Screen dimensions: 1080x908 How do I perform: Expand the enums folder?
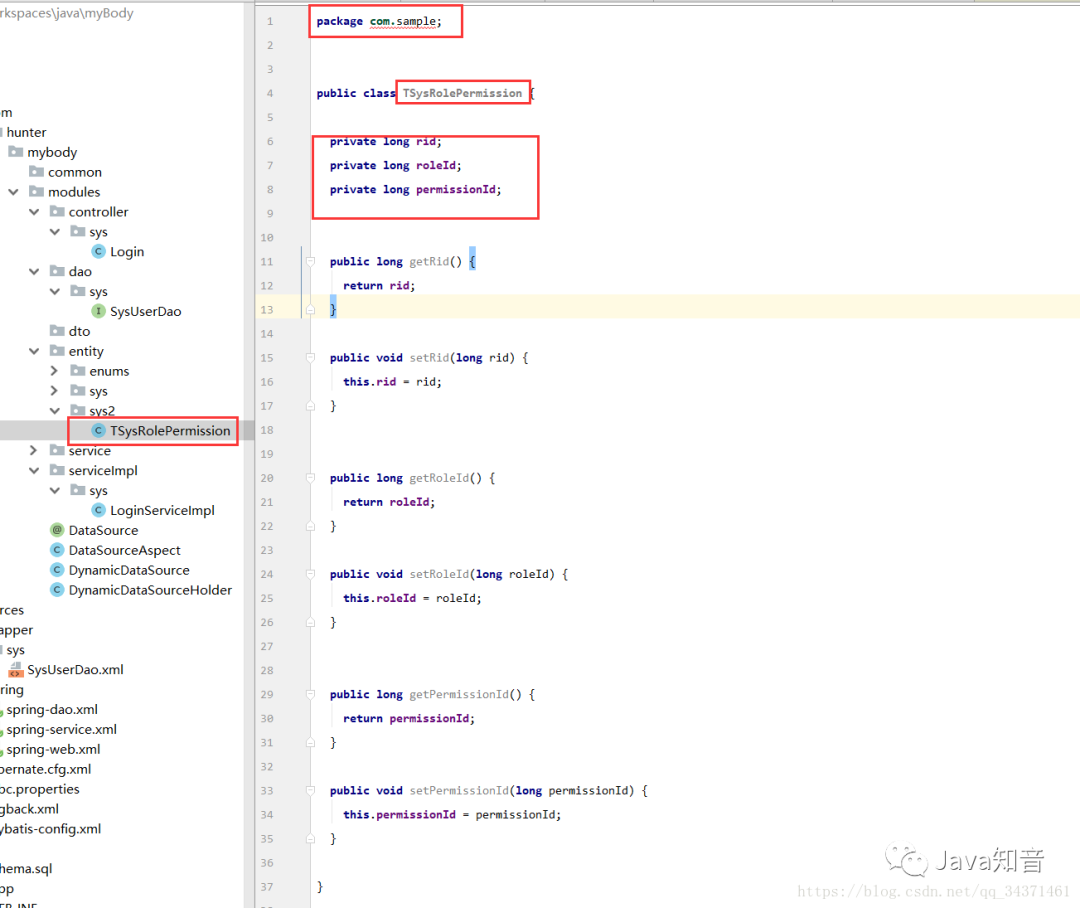point(54,371)
